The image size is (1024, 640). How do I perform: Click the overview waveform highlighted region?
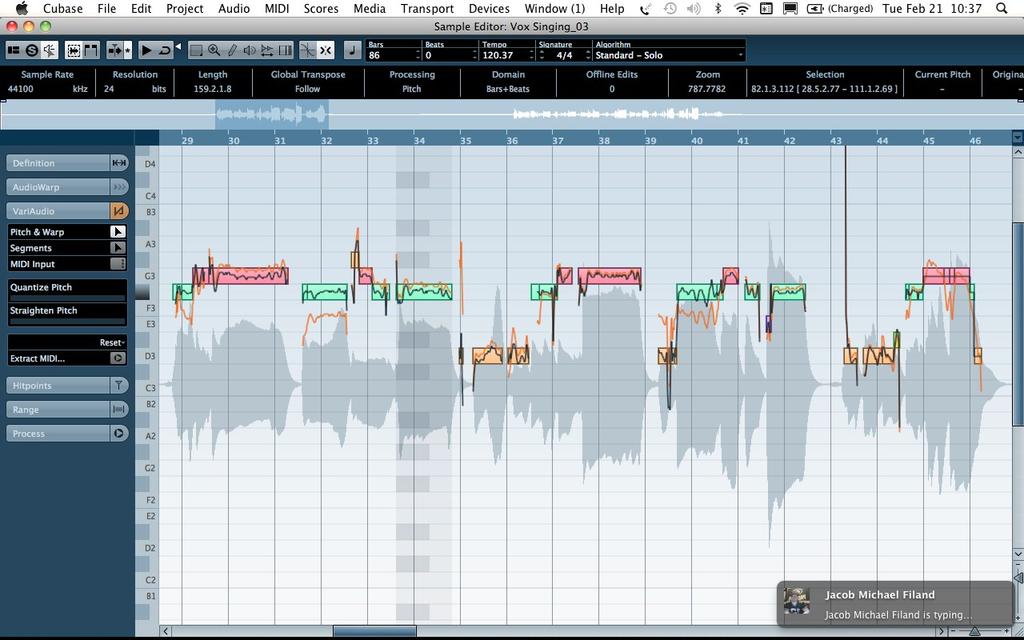[x=272, y=115]
